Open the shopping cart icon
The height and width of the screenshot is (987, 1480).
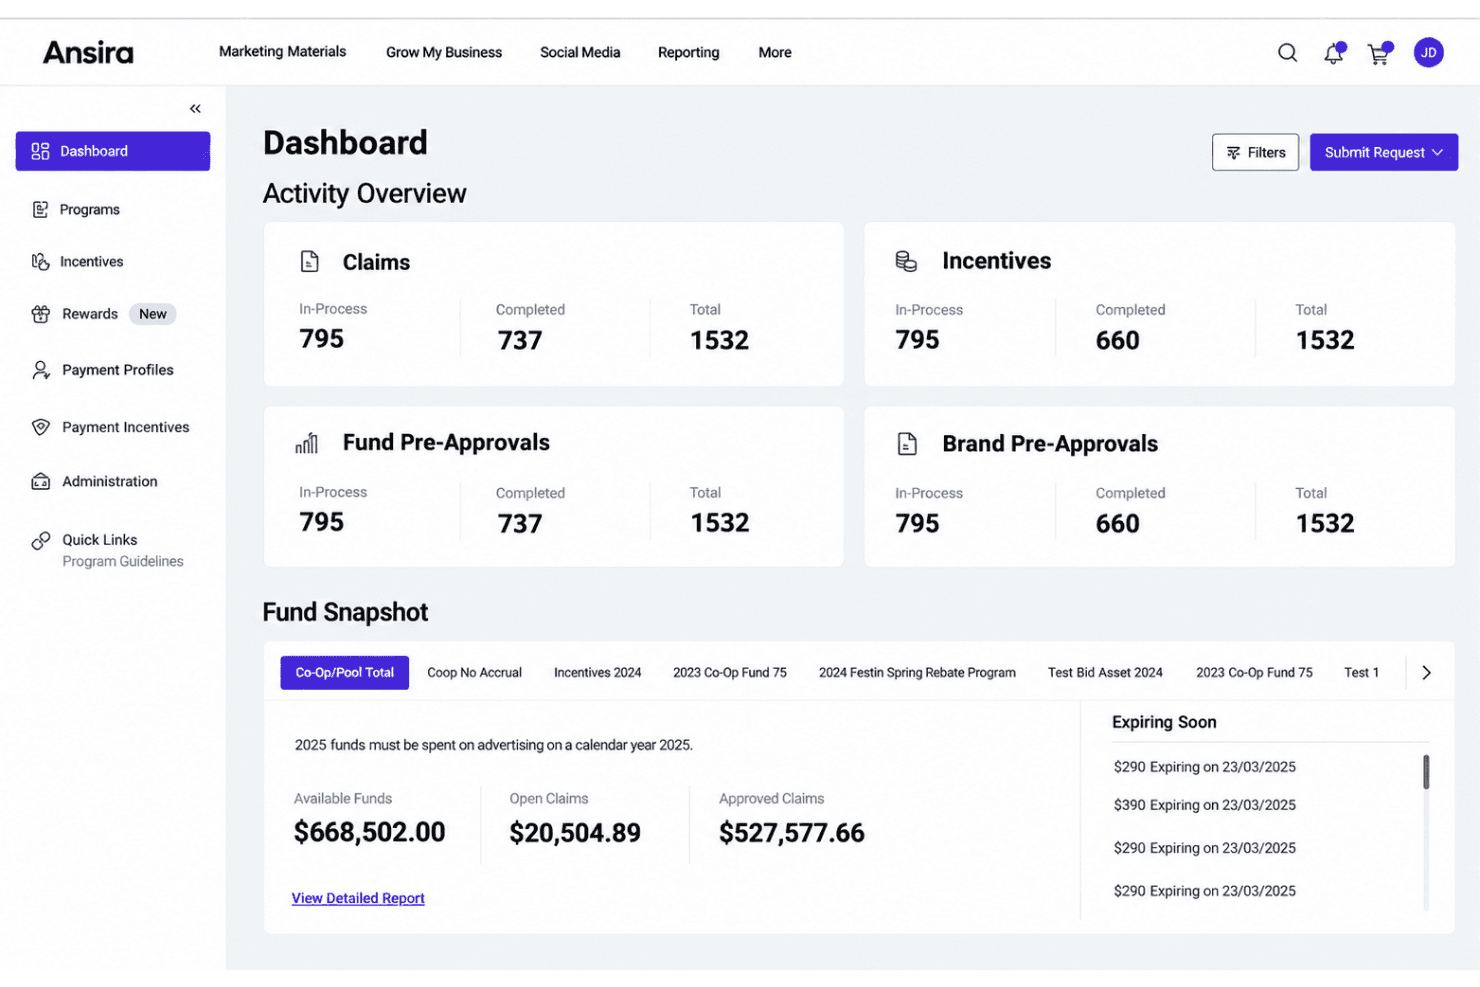click(1380, 53)
